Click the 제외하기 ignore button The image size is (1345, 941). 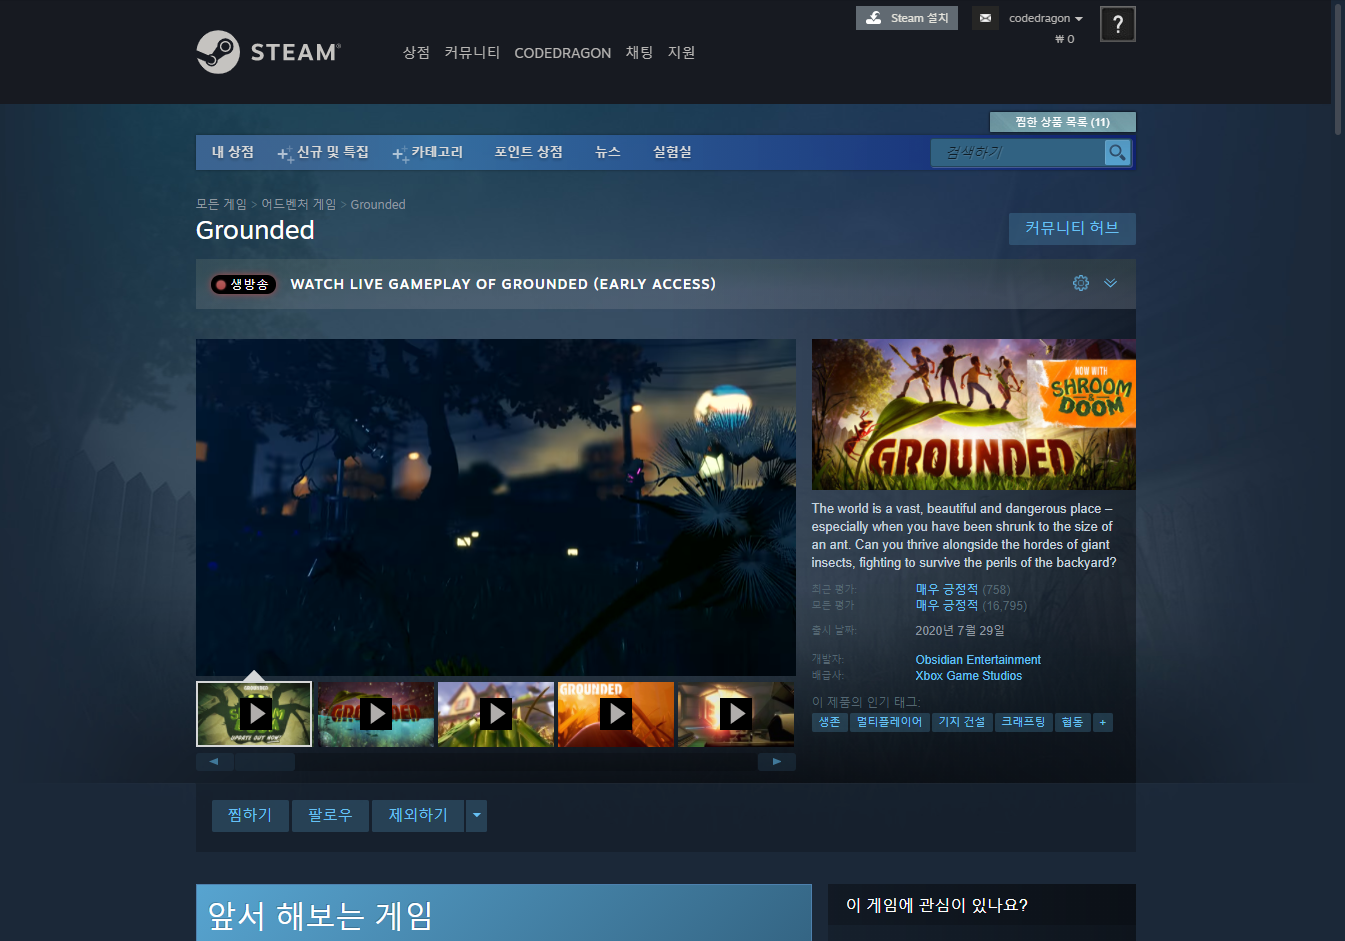pos(418,816)
